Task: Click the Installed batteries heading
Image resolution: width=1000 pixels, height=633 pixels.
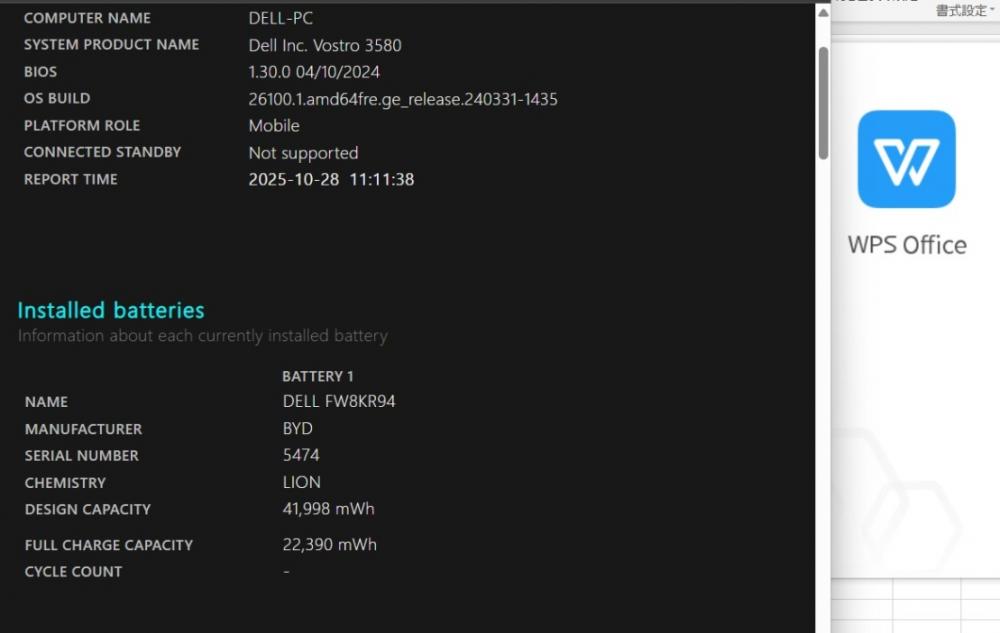Action: point(111,310)
